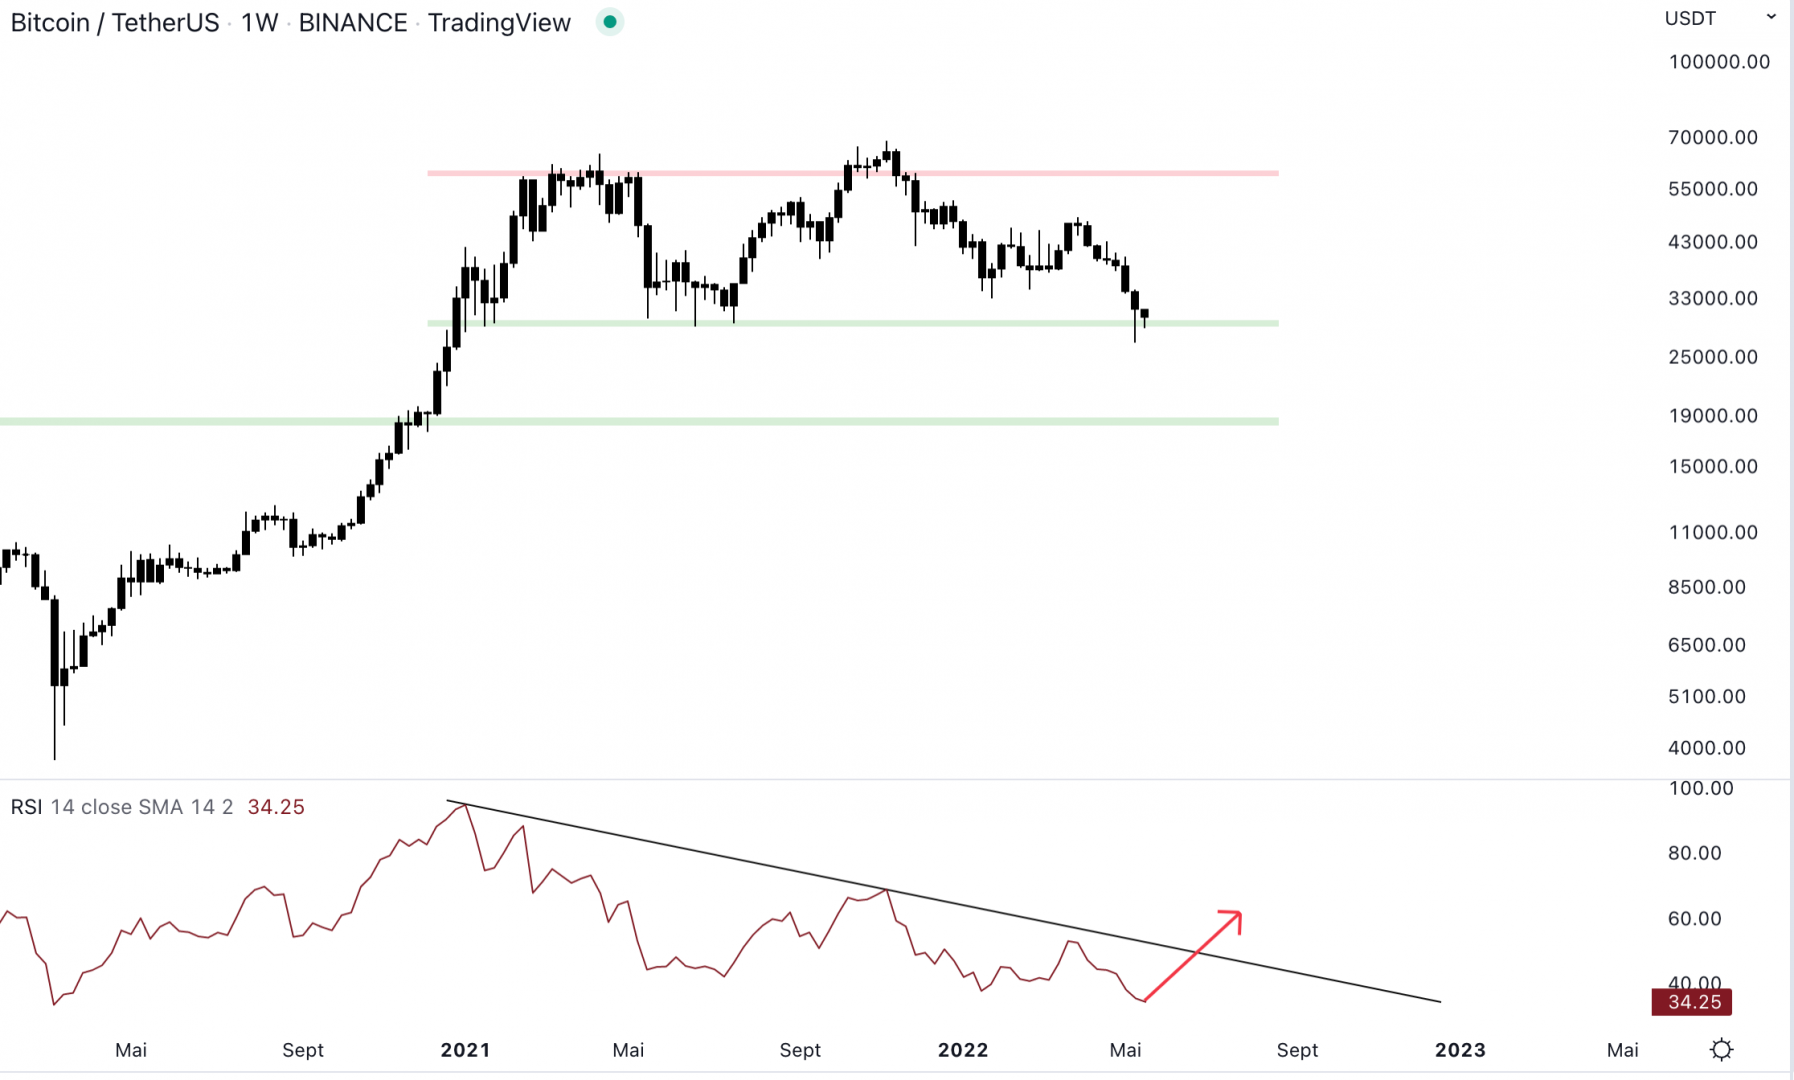Click the 5100.00 price axis label
Image resolution: width=1794 pixels, height=1080 pixels.
(x=1707, y=697)
